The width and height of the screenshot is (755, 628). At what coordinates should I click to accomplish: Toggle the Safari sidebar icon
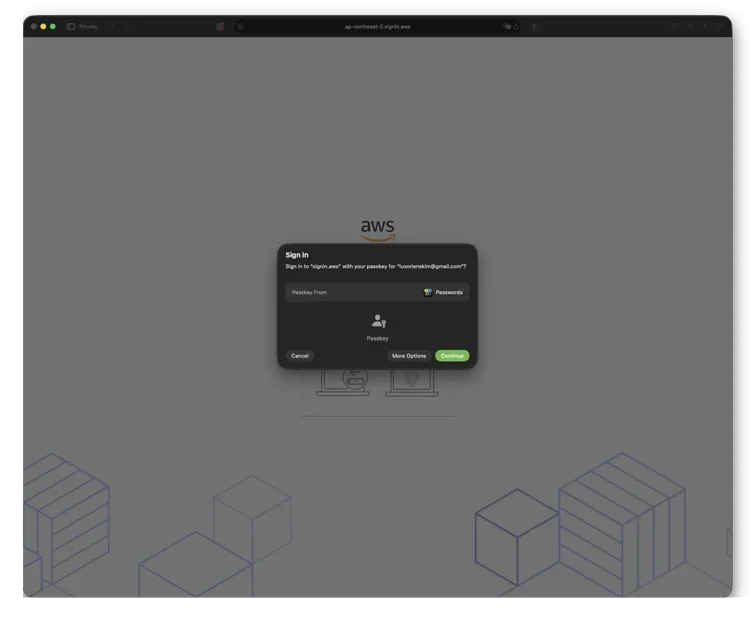[71, 26]
